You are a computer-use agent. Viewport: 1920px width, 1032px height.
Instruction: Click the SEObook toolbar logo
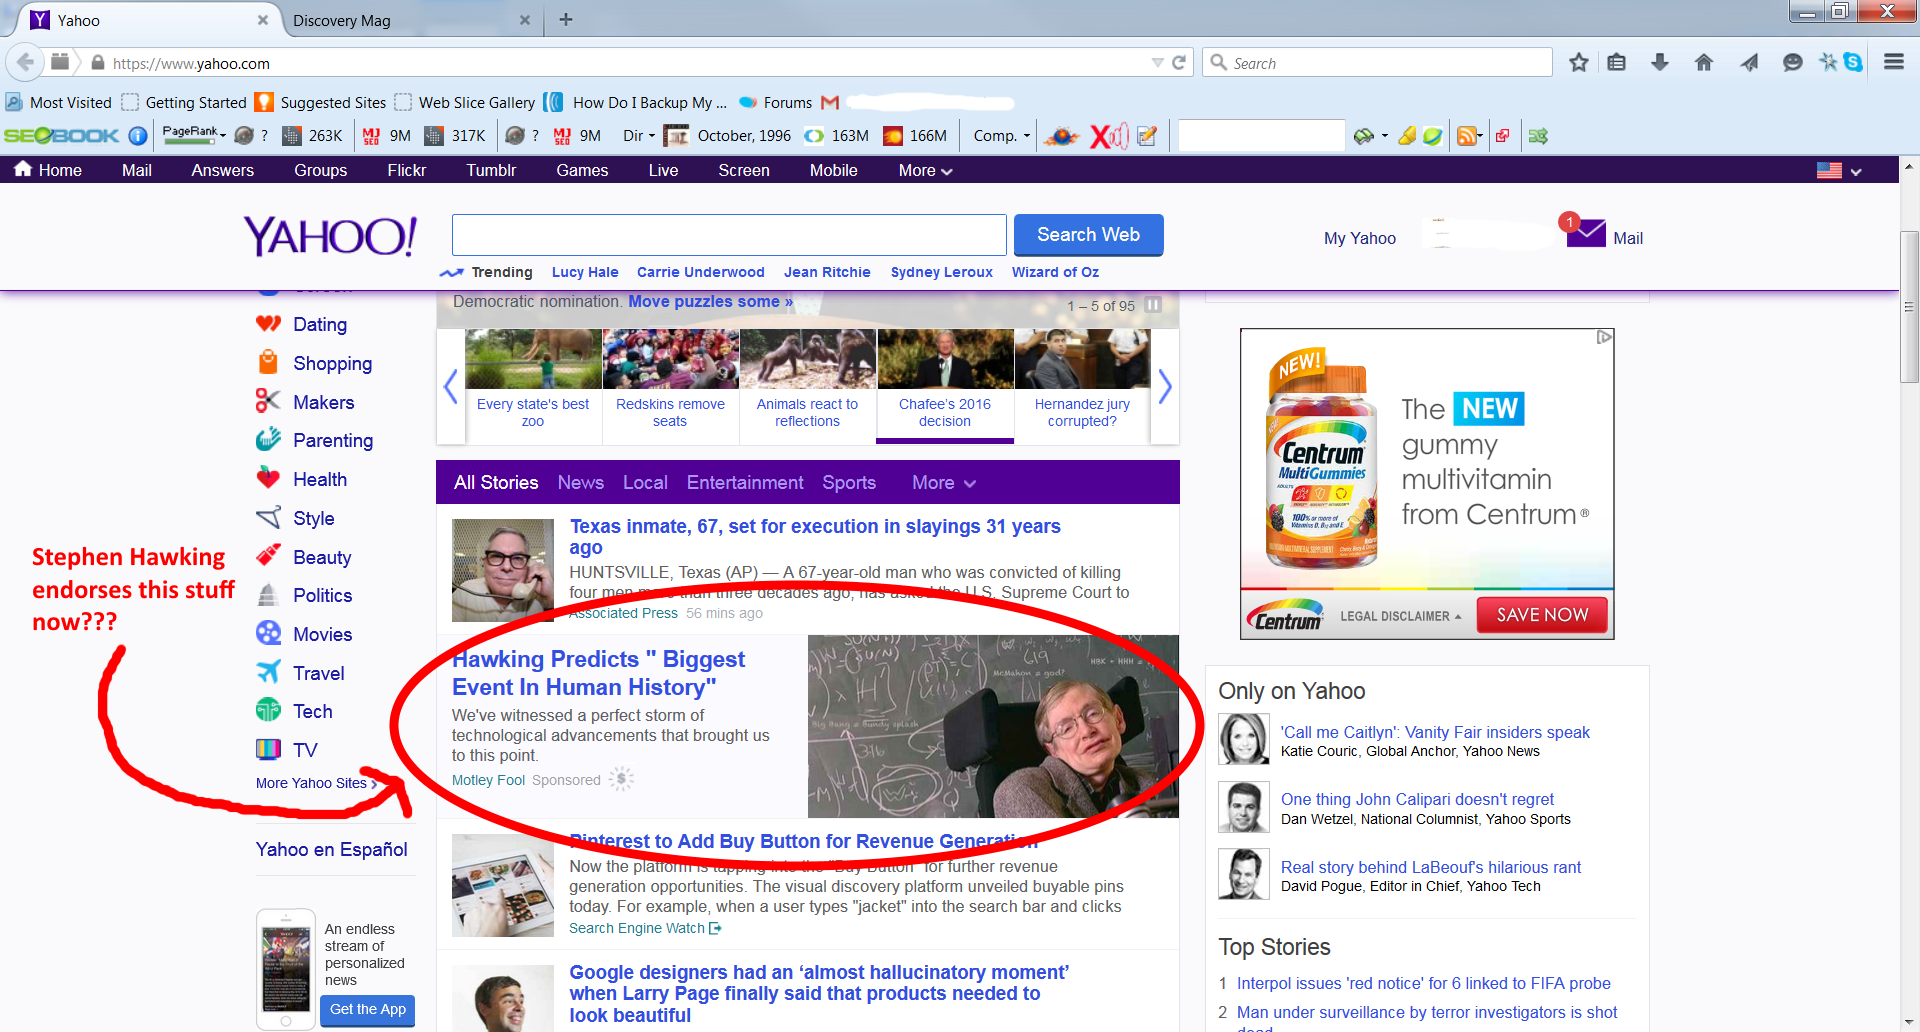(x=61, y=135)
